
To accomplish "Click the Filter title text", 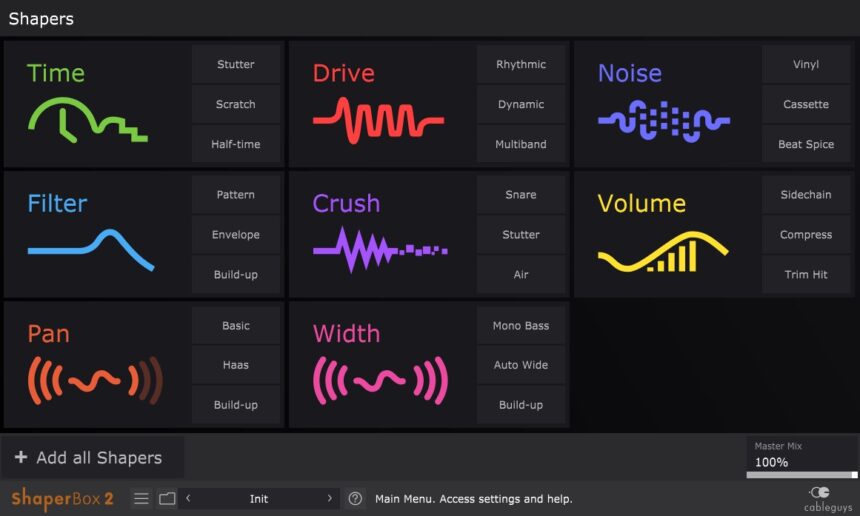I will click(57, 203).
